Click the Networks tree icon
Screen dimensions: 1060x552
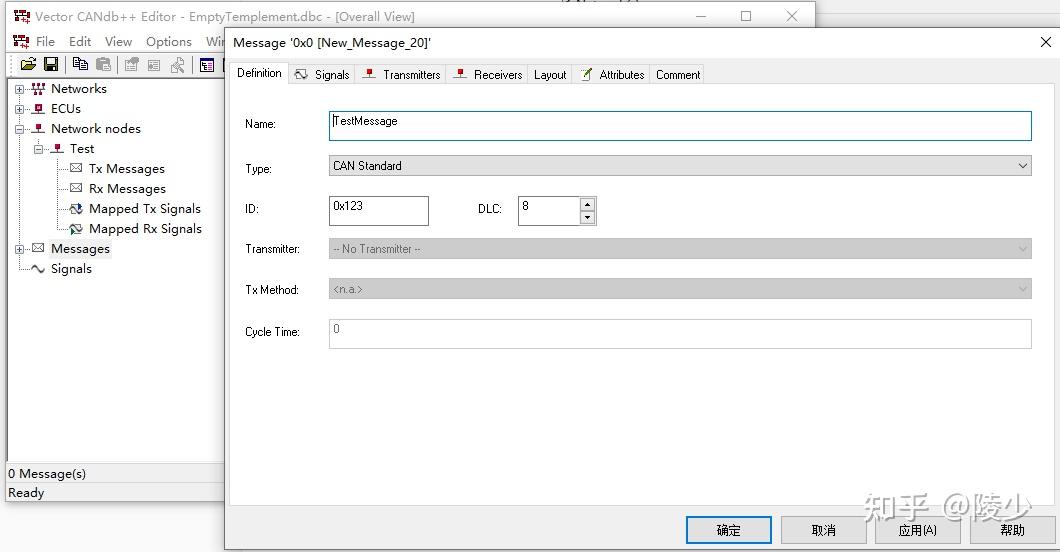point(38,89)
